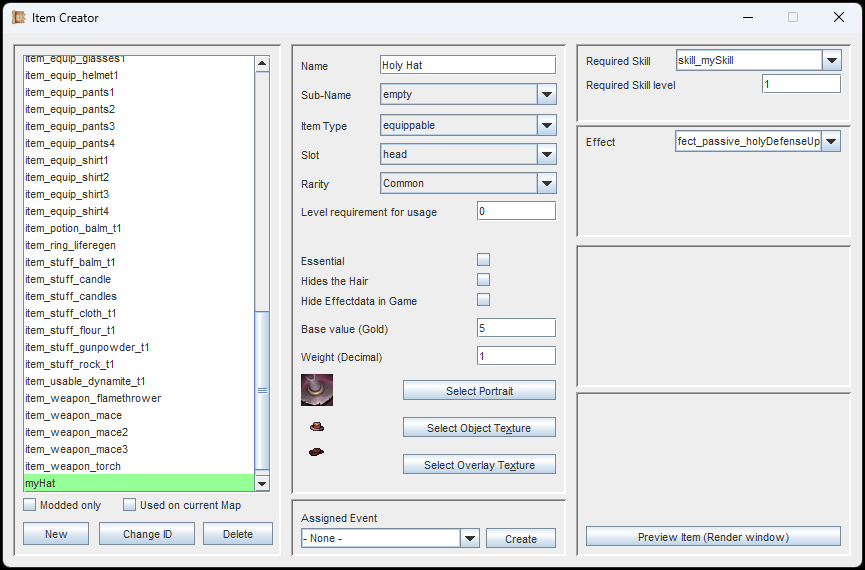Click the Item Creator title bar icon

(18, 17)
